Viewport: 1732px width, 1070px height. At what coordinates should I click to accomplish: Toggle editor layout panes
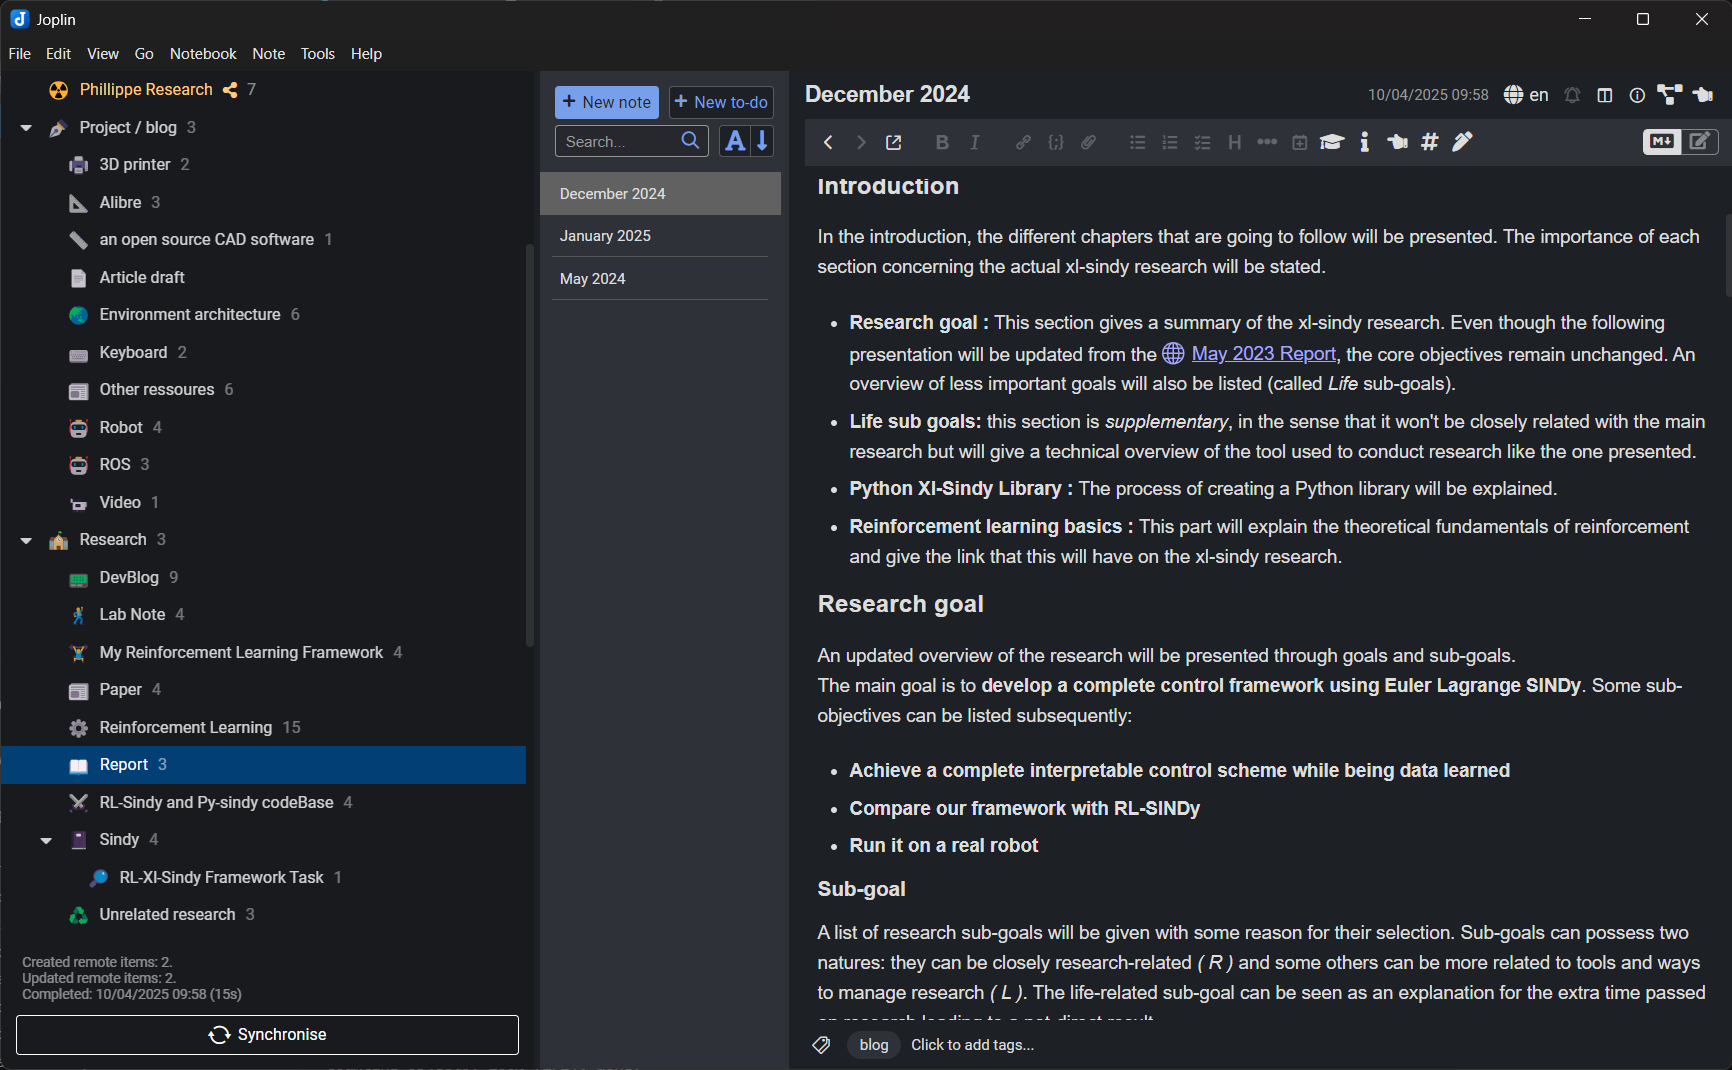1605,95
